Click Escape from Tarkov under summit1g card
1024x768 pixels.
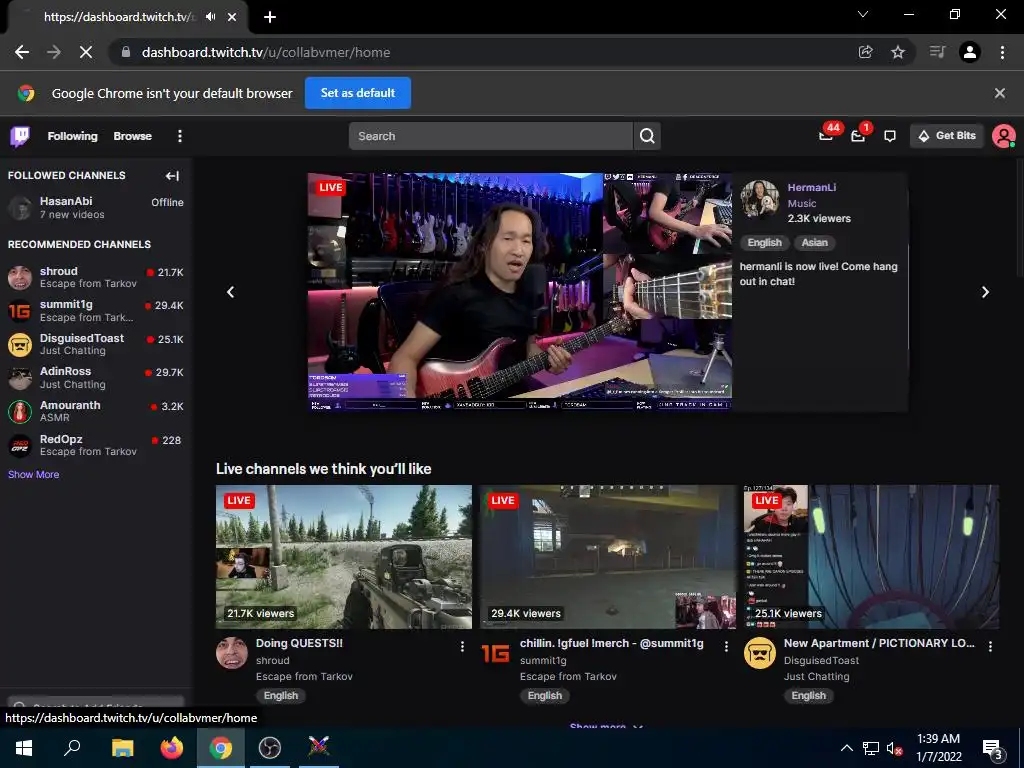(x=568, y=677)
